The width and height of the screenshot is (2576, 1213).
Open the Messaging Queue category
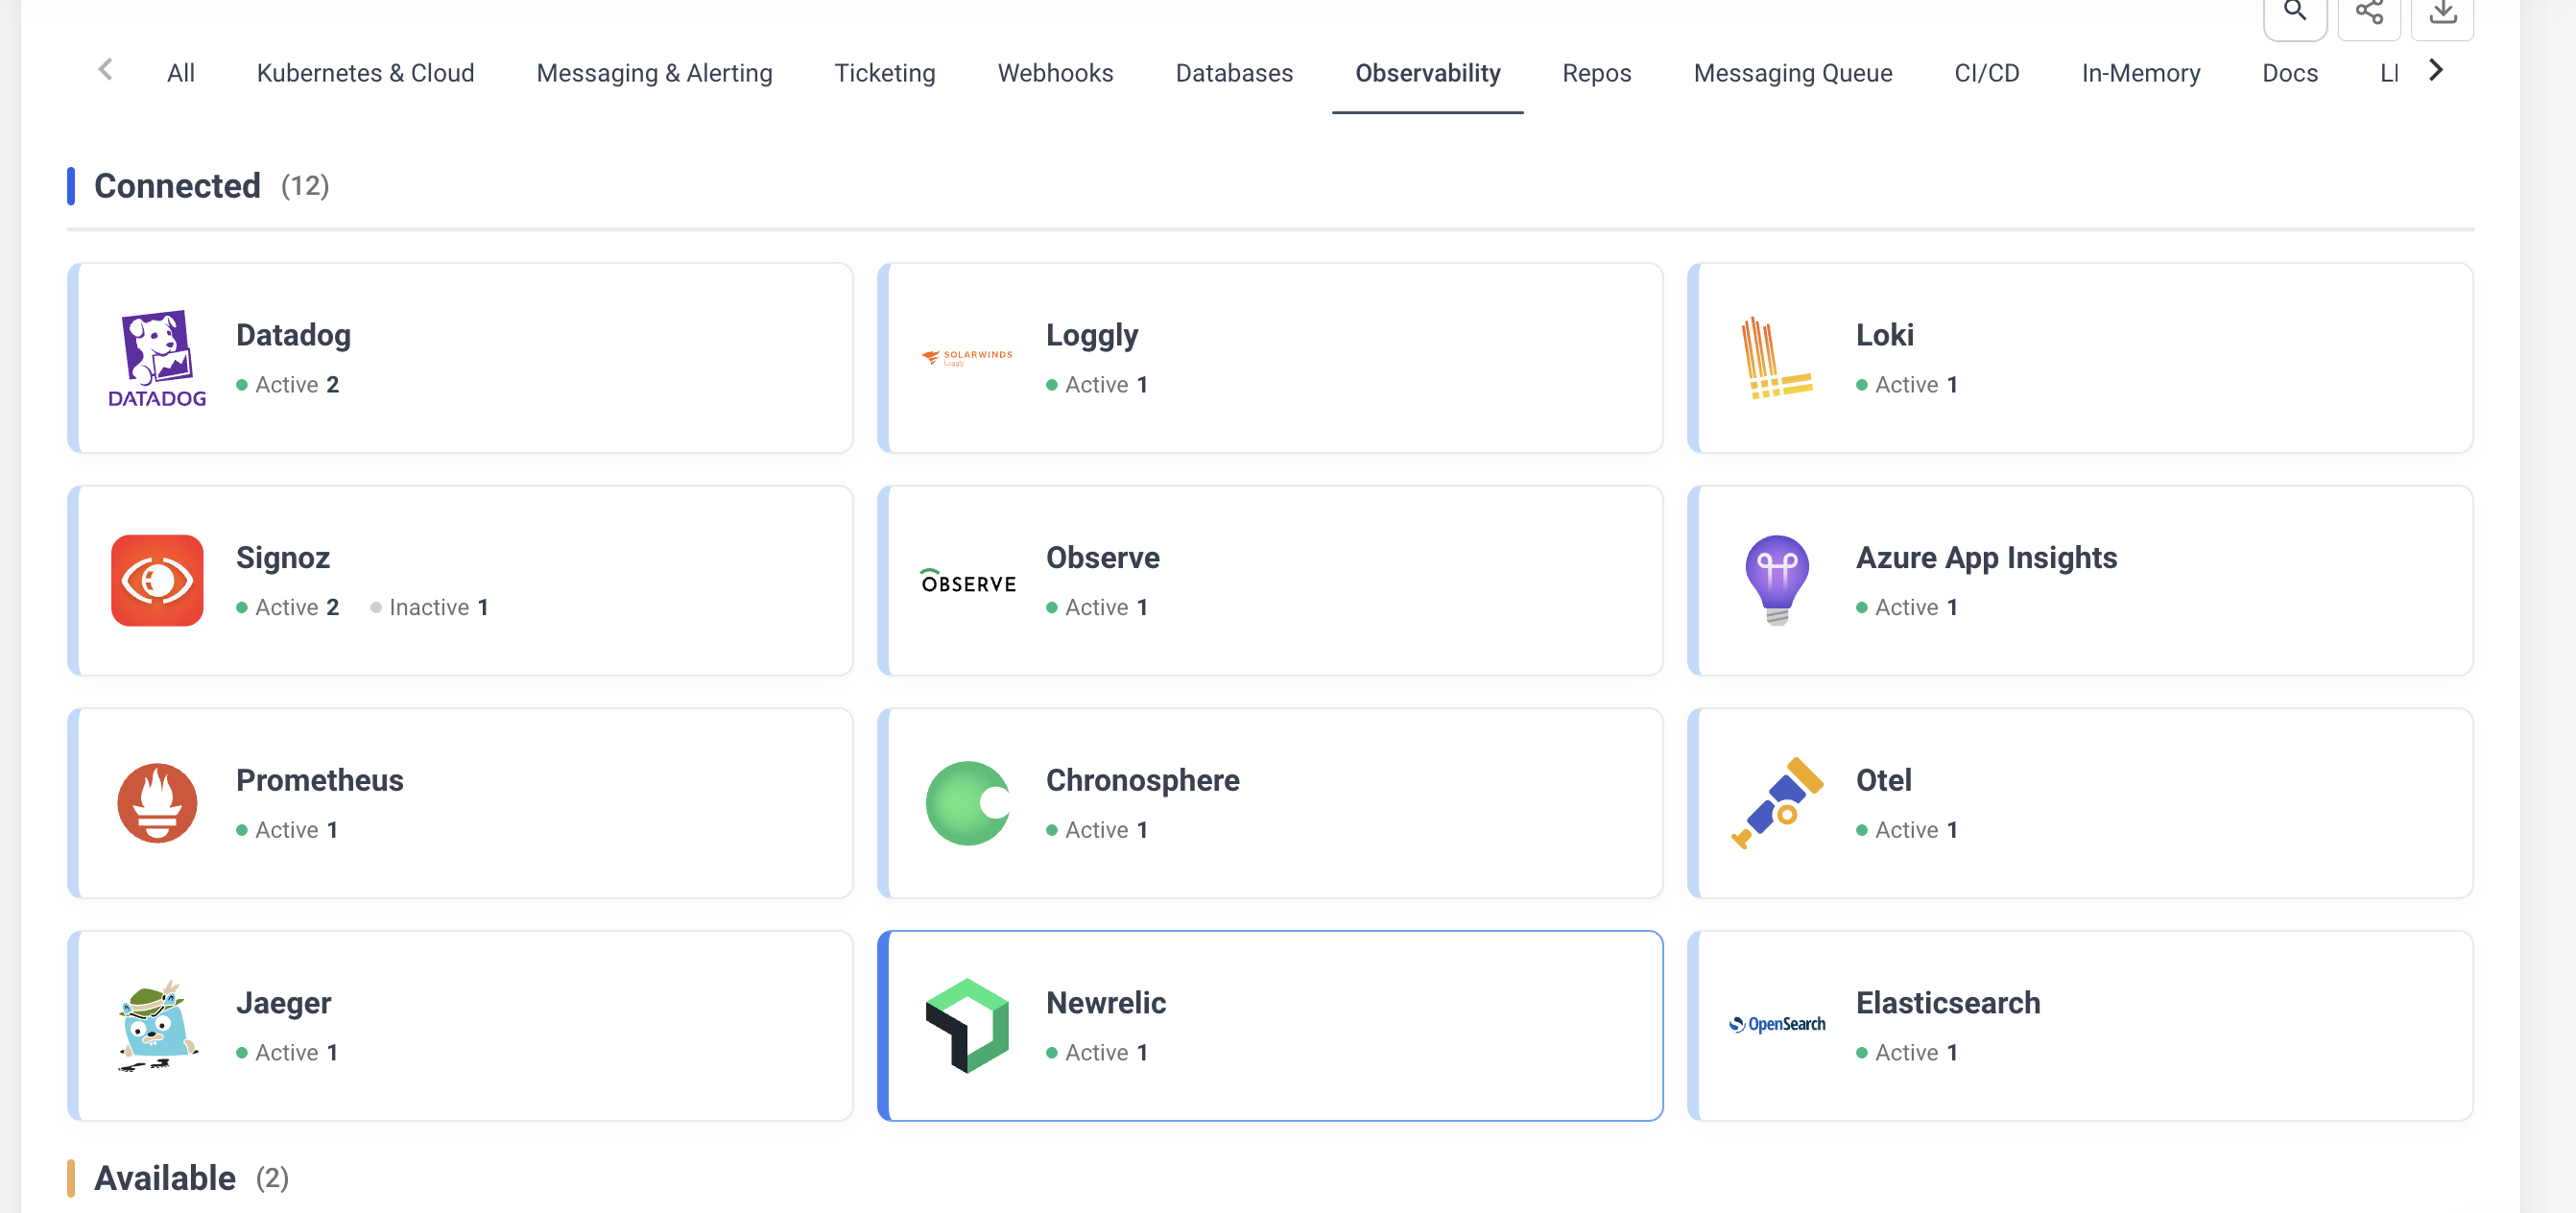coord(1793,72)
